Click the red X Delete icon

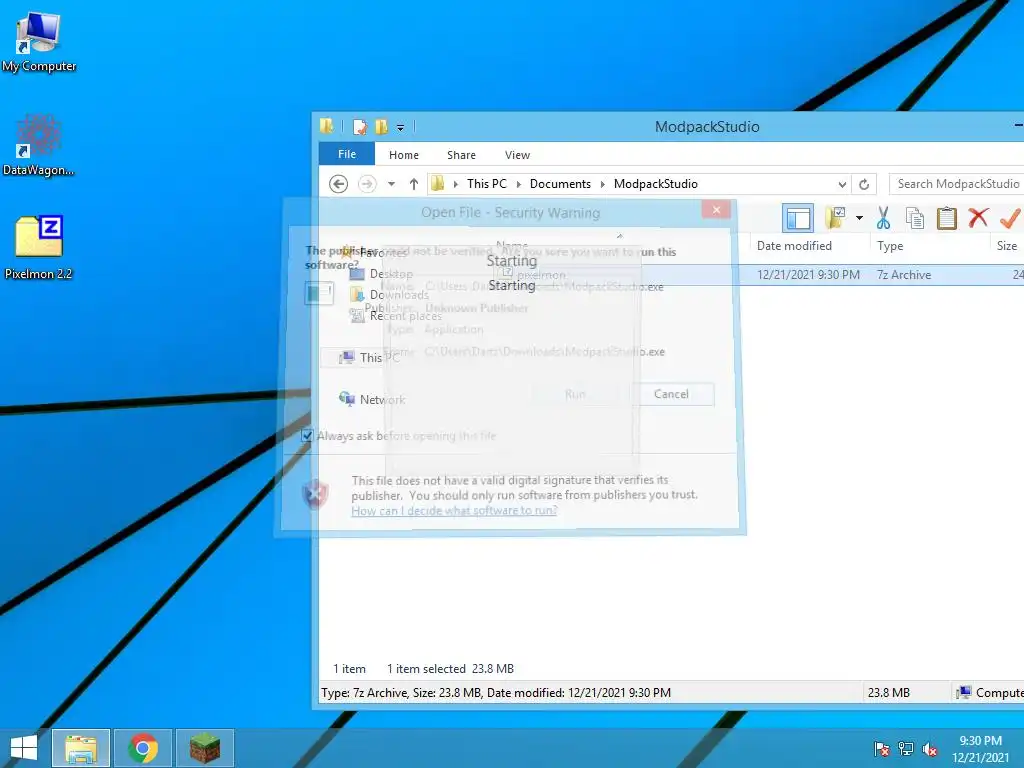(x=978, y=218)
